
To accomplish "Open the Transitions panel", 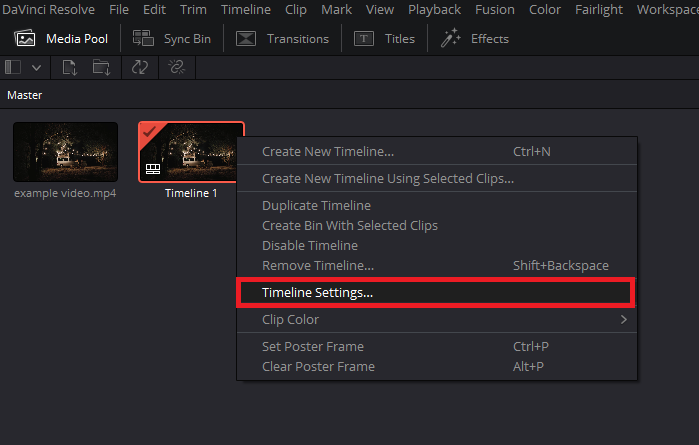I will point(282,39).
